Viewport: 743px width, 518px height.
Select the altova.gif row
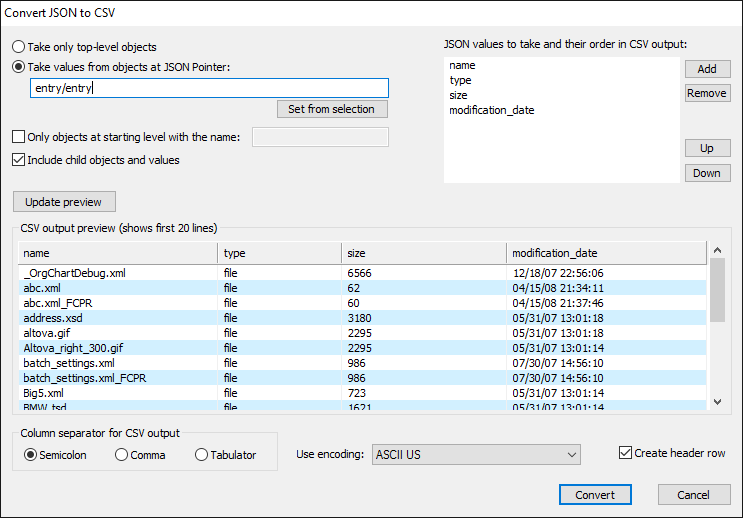[362, 333]
